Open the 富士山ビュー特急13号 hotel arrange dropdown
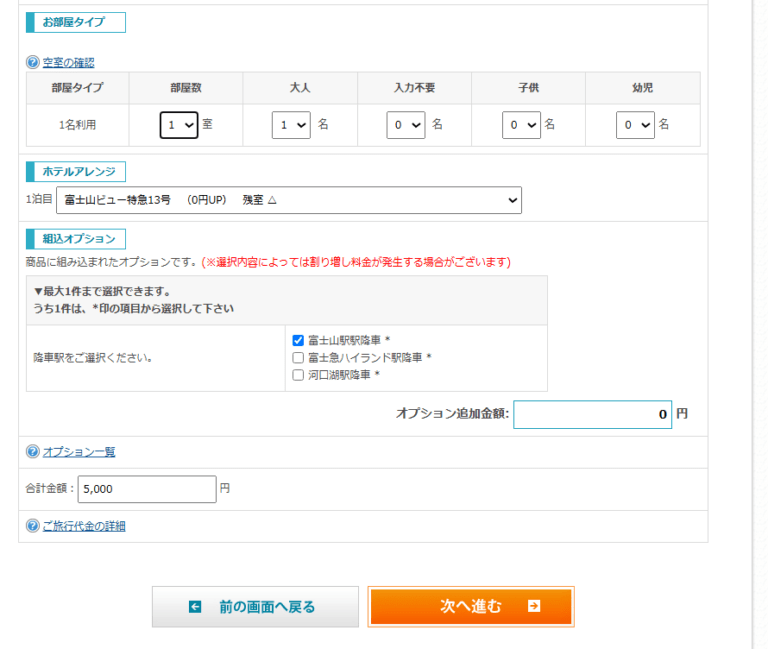This screenshot has height=649, width=768. [x=289, y=200]
